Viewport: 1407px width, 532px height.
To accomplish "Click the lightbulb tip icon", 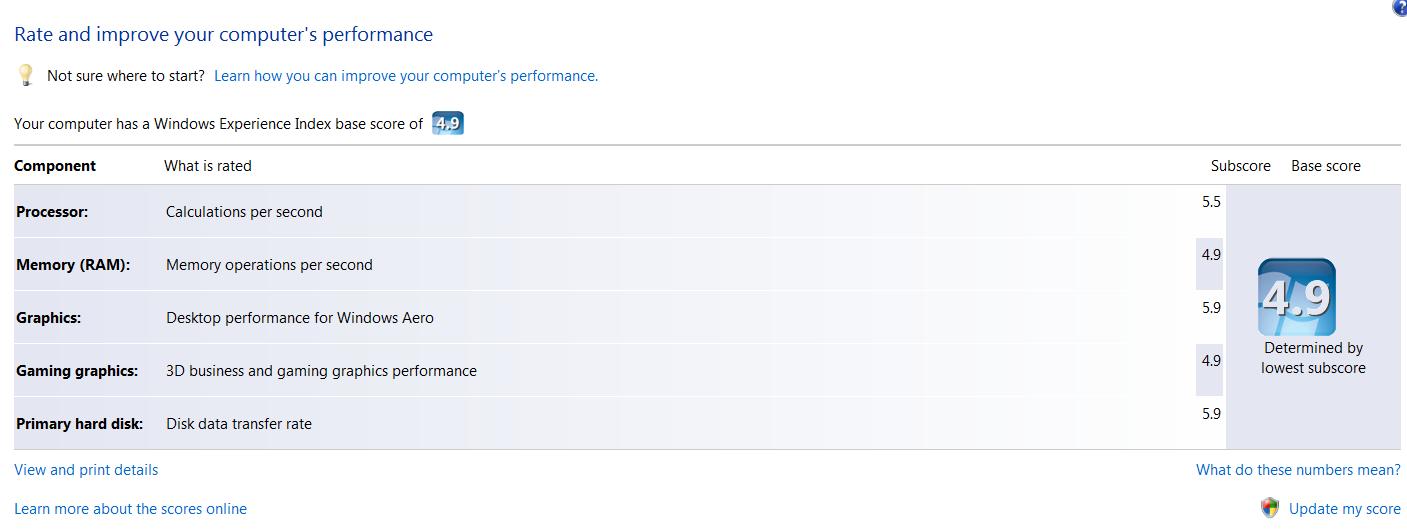I will [x=27, y=75].
